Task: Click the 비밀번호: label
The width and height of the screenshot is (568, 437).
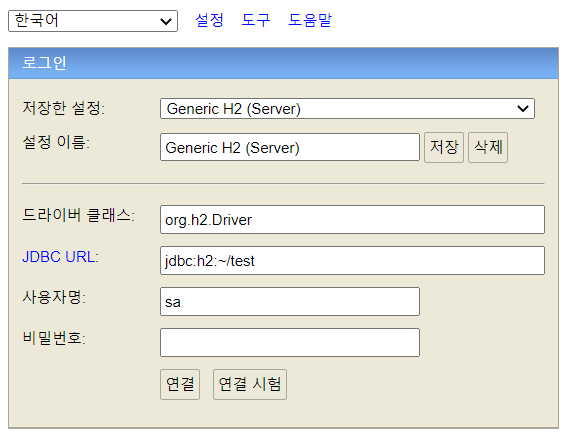Action: coord(54,338)
